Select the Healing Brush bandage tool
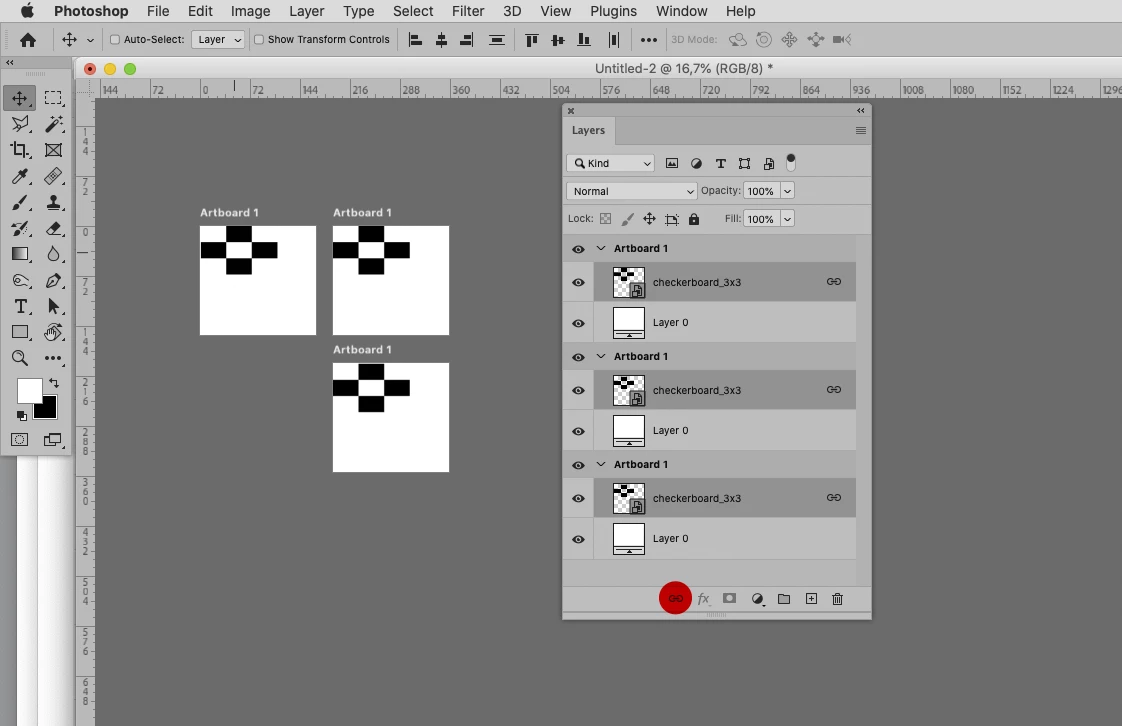The image size is (1122, 726). click(53, 176)
